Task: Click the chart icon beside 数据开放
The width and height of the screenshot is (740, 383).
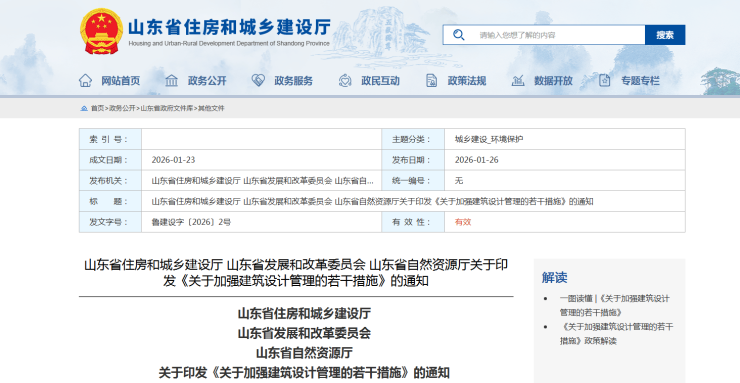Action: point(518,81)
